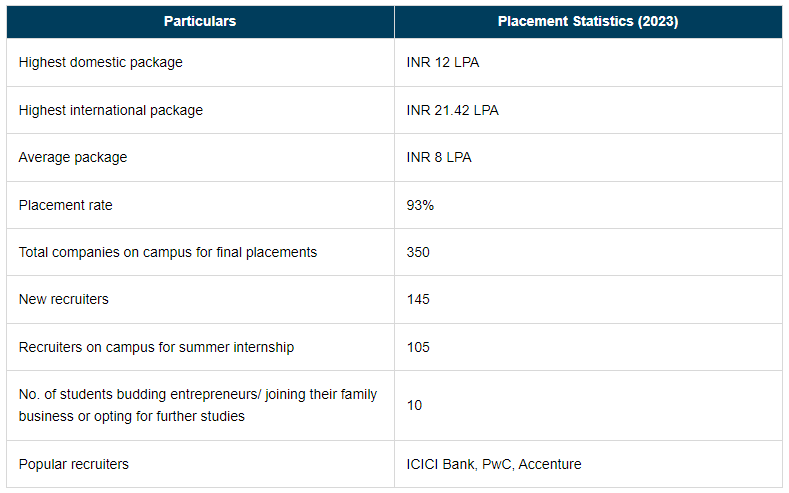Click the 350 companies value
Image resolution: width=789 pixels, height=493 pixels.
418,252
